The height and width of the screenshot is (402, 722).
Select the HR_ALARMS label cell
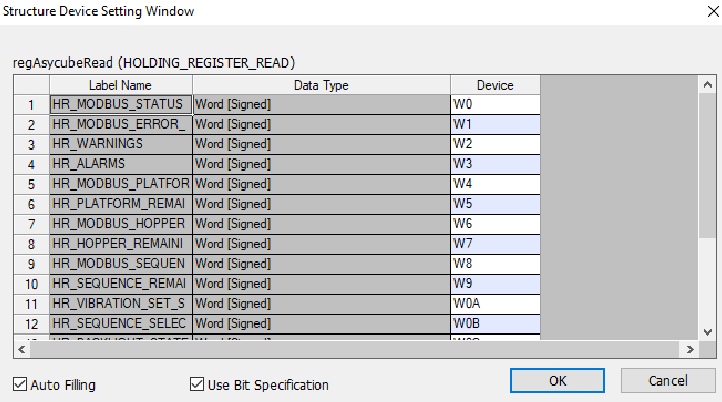click(120, 164)
